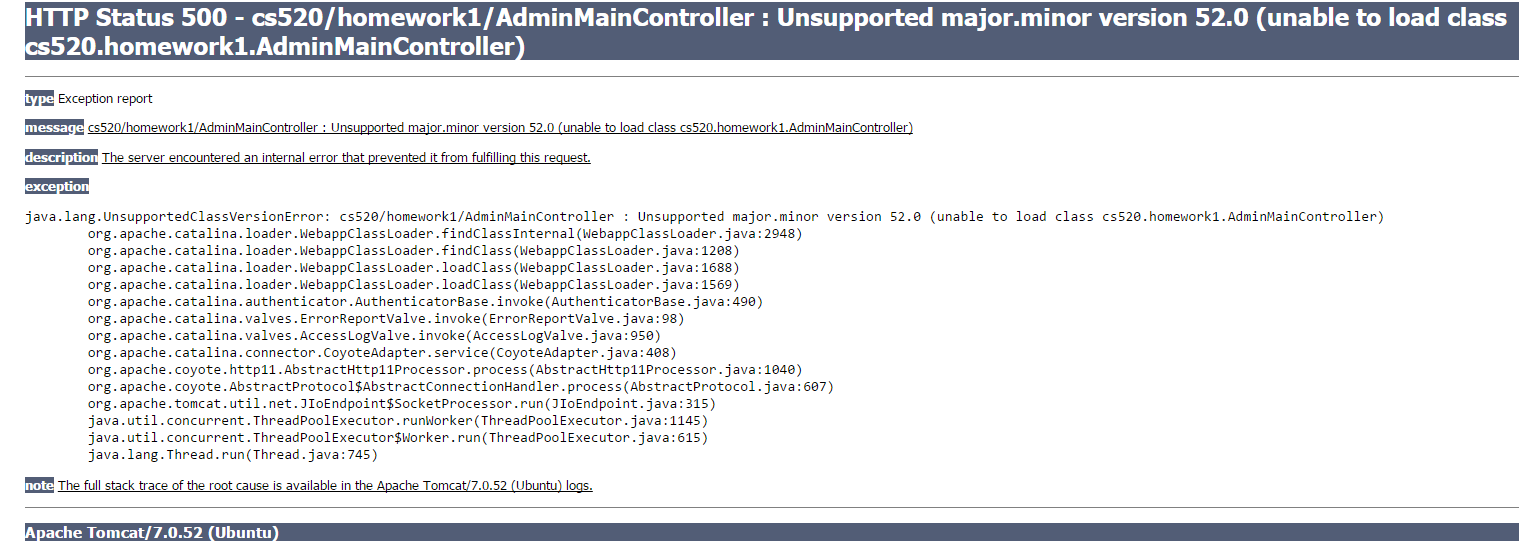Click the AuthenticatorBase.invoke stack line
The image size is (1519, 541).
click(426, 301)
